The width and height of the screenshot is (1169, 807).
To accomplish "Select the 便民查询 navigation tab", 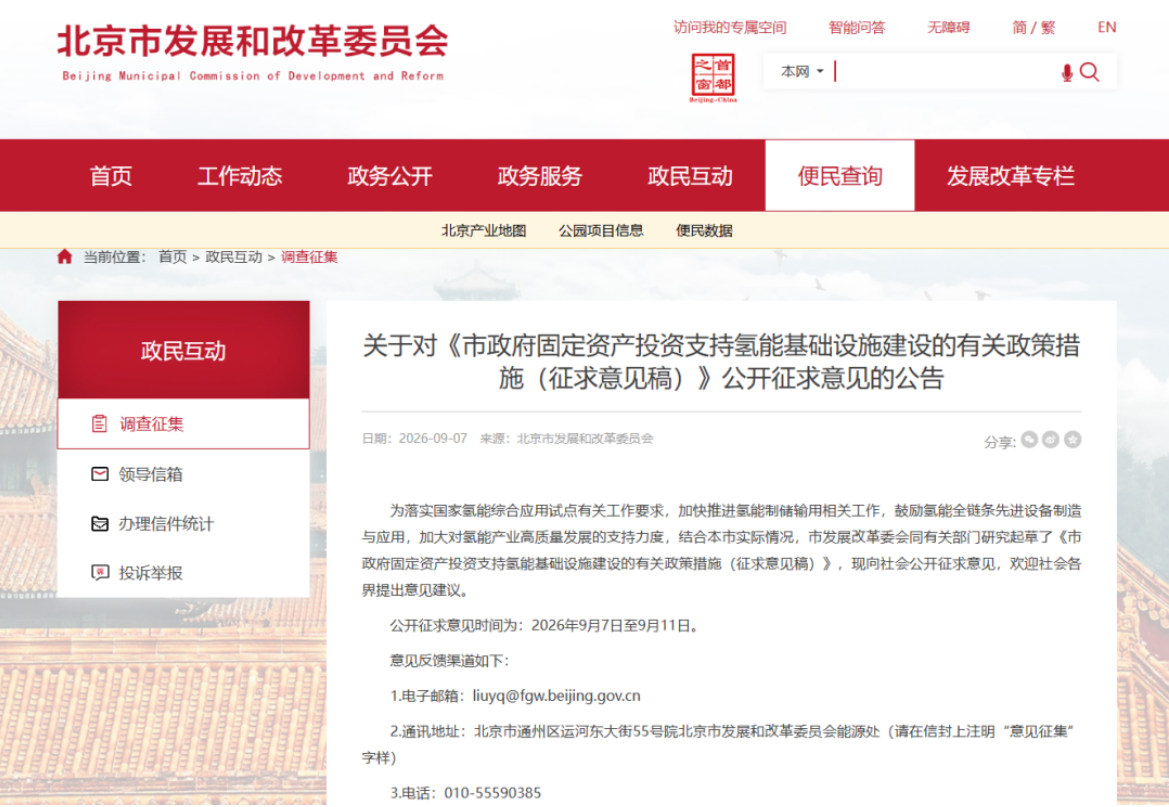I will (x=840, y=176).
